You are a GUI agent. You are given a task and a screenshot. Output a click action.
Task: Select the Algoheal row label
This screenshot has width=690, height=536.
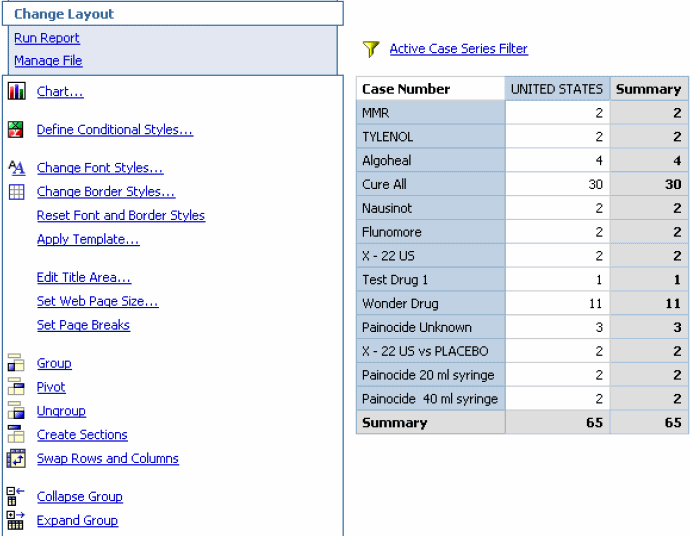(430, 160)
